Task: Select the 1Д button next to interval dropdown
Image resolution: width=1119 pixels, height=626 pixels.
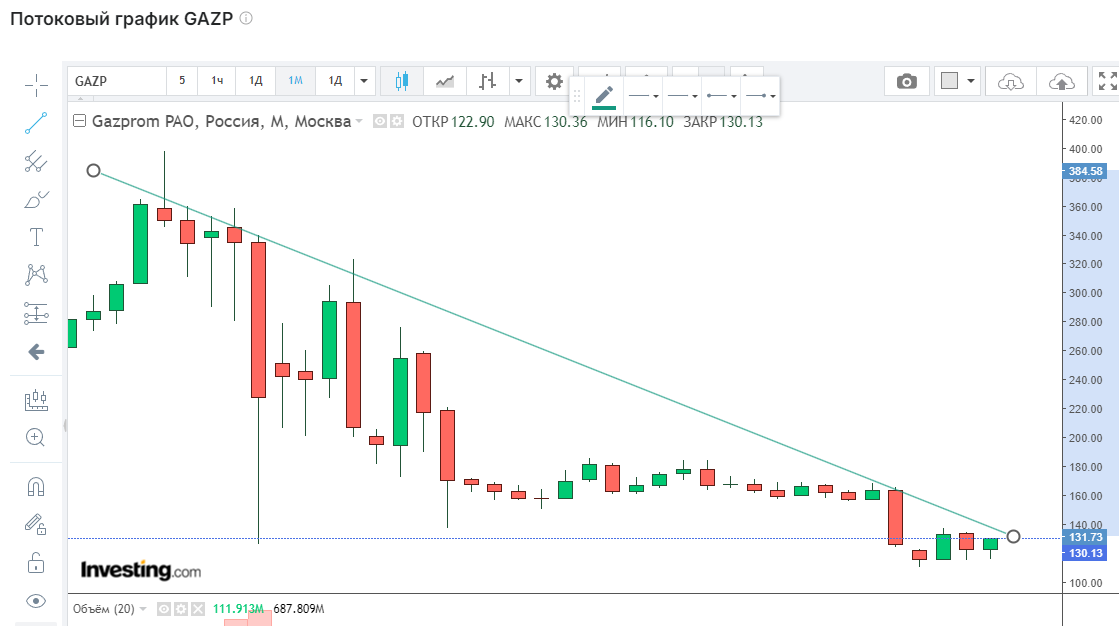Action: coord(335,81)
